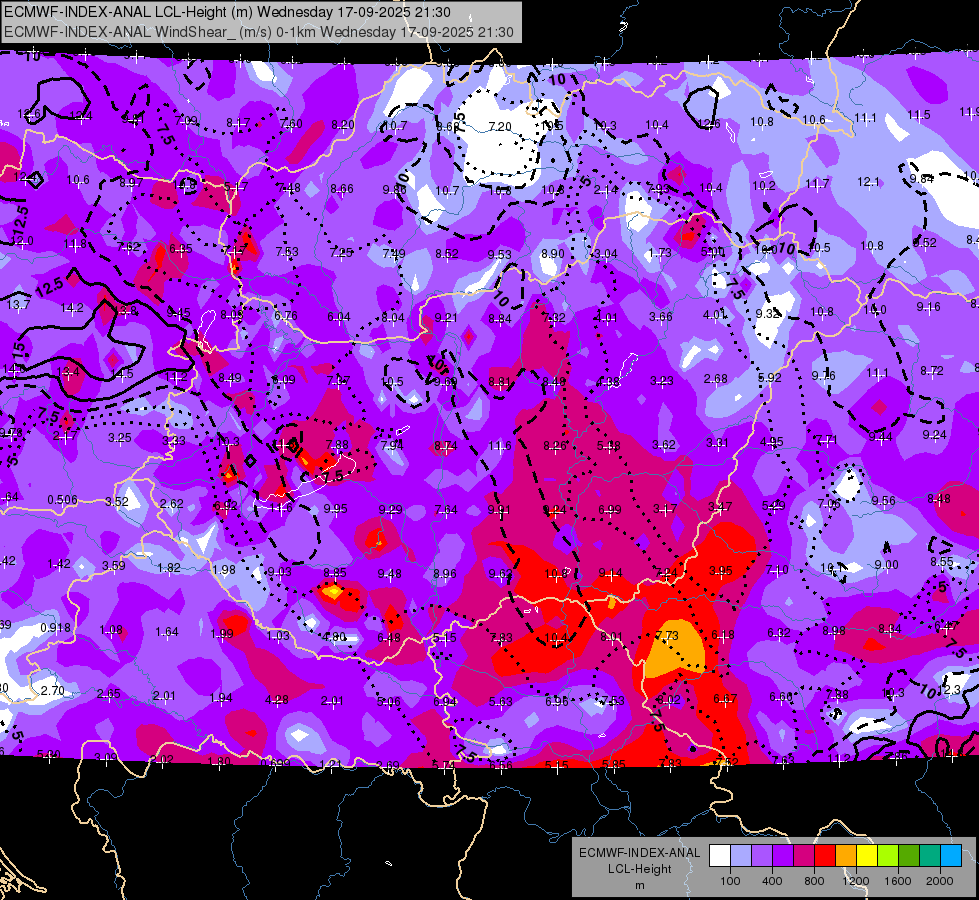
Task: Click the wind shear value 8.66
Action: pos(342,188)
